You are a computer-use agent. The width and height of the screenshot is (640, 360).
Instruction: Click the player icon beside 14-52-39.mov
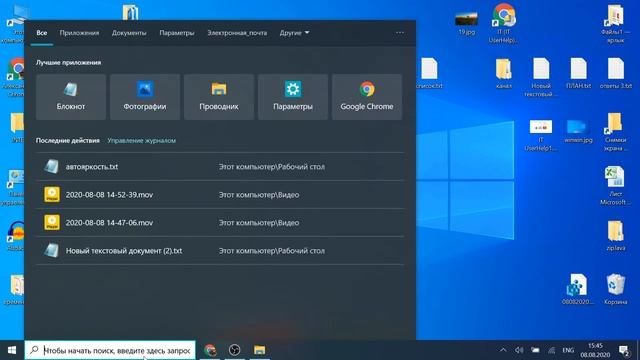pos(52,195)
